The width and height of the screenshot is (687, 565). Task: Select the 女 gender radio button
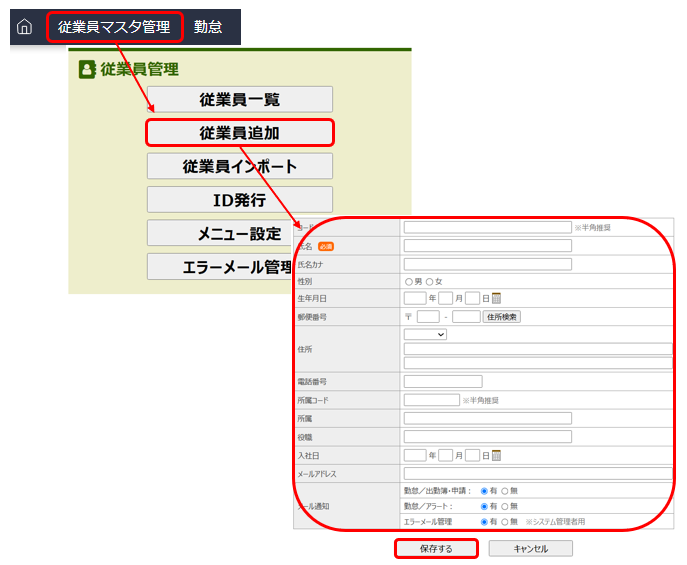(430, 281)
